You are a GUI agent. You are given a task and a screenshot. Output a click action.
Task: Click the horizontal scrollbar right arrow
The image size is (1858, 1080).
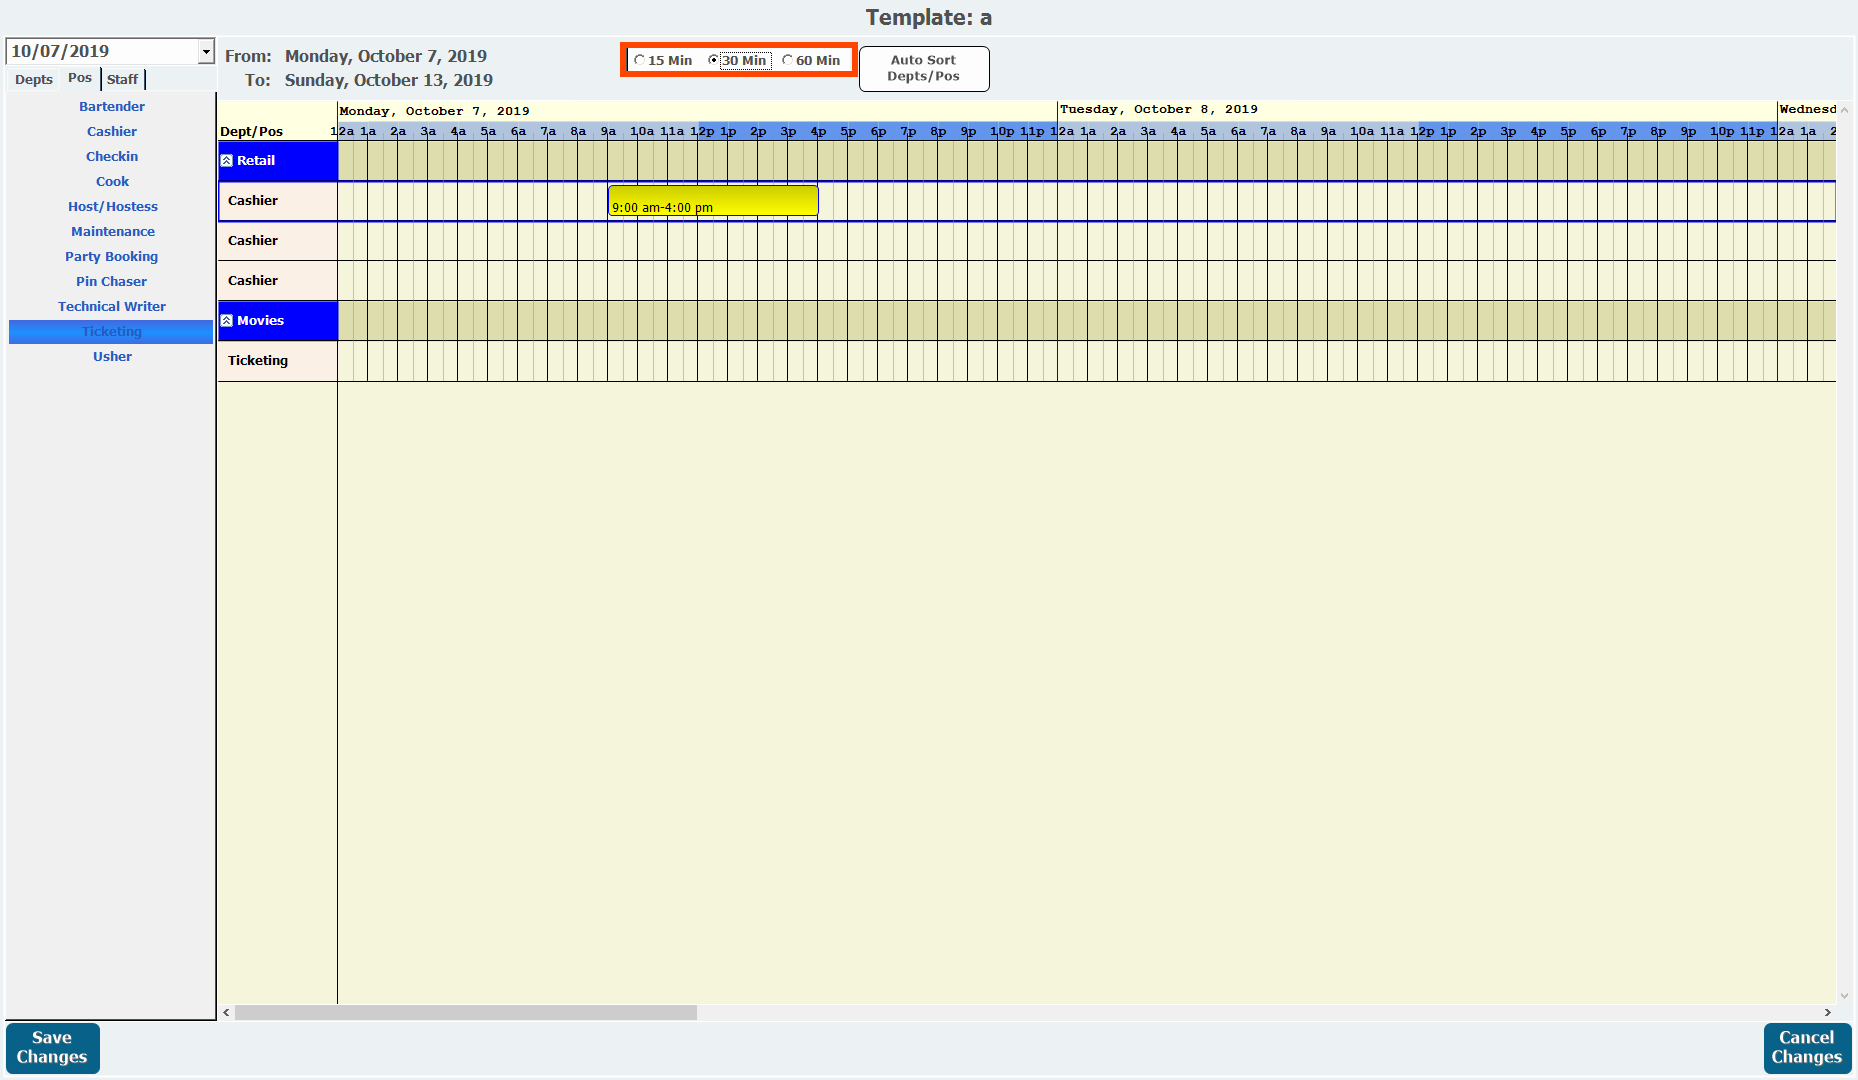pos(1827,1013)
